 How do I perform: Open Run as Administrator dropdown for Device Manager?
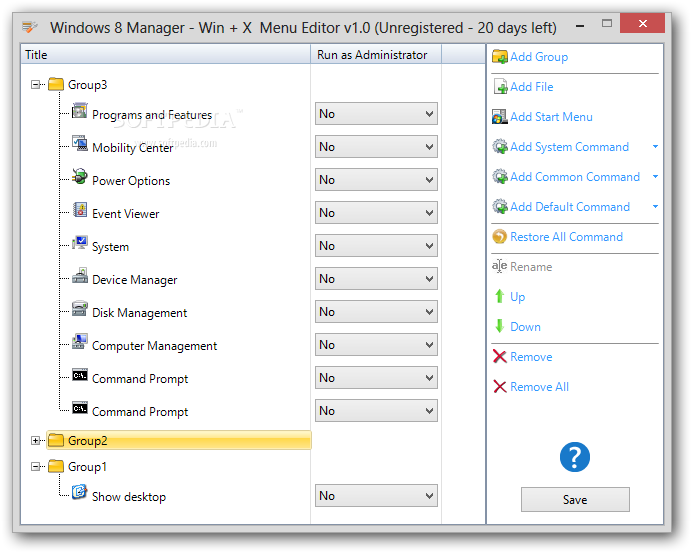tap(376, 278)
